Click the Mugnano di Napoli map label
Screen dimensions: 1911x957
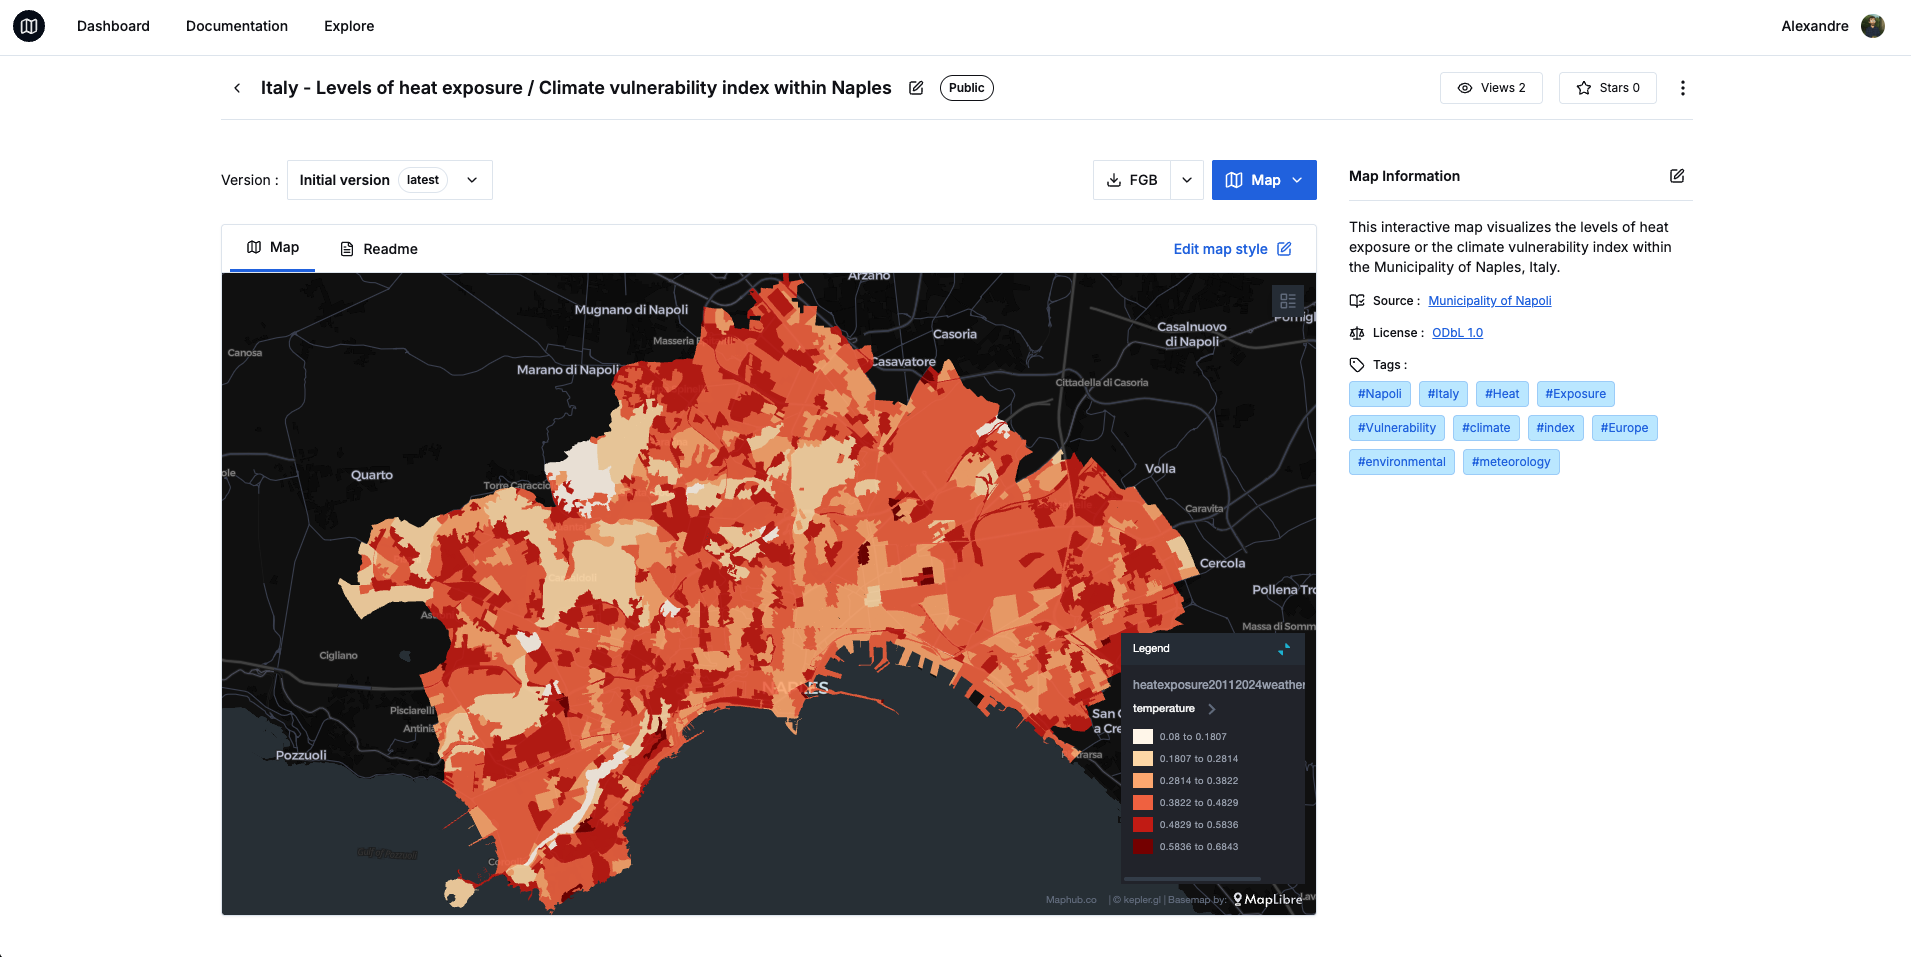point(631,310)
